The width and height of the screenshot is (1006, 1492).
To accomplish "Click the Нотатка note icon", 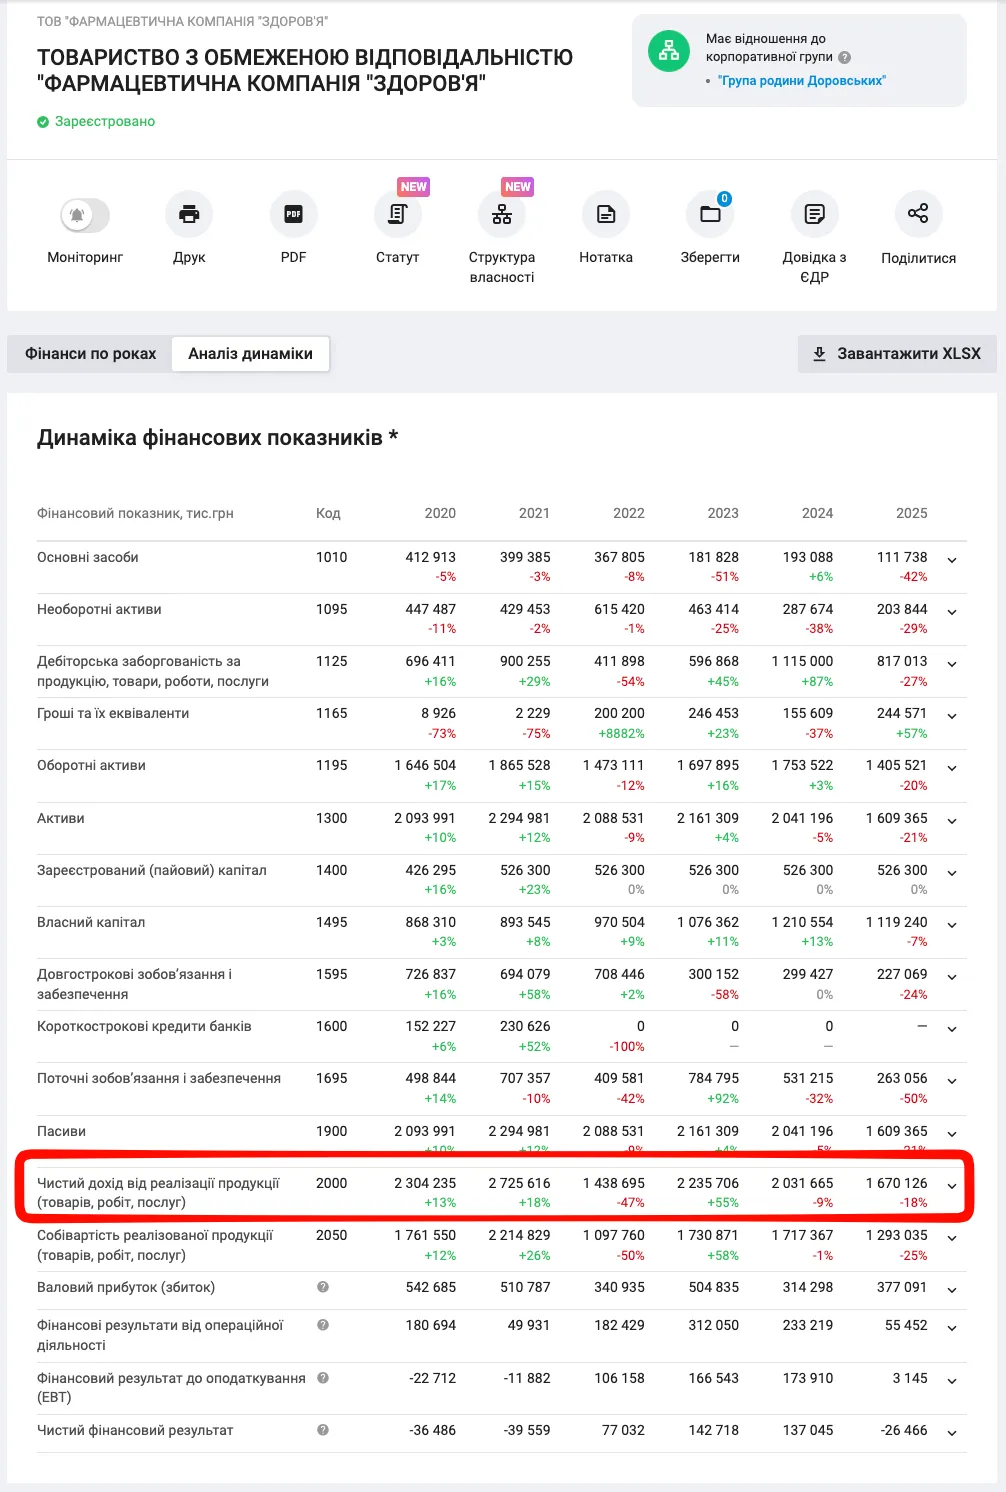I will point(606,214).
